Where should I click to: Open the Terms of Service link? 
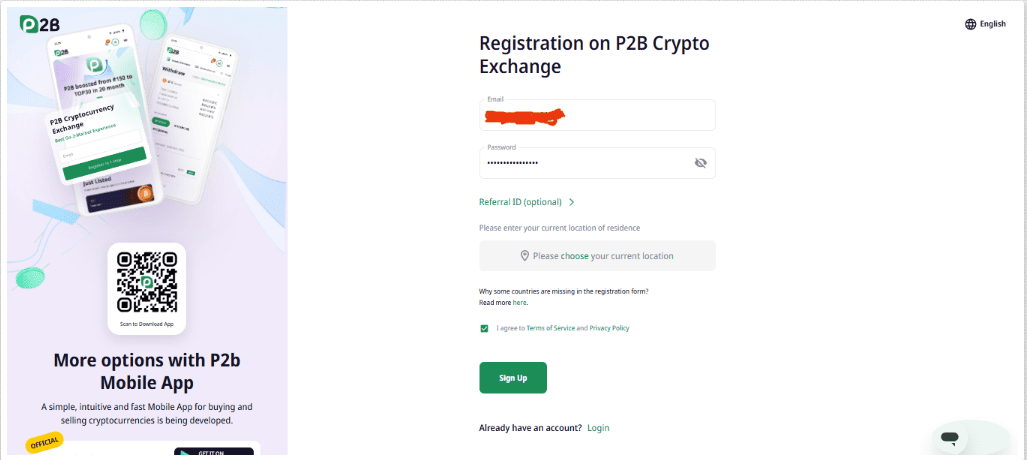coord(550,328)
